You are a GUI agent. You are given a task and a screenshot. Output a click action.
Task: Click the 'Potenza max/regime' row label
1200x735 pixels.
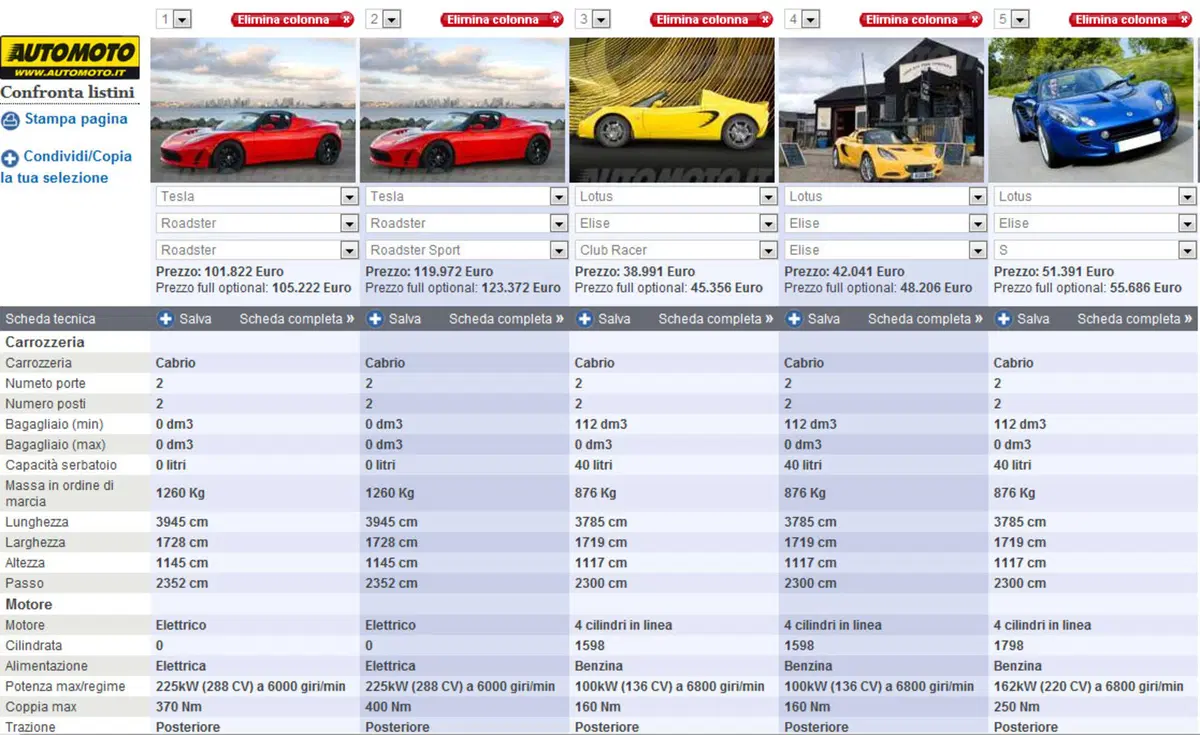pos(68,686)
